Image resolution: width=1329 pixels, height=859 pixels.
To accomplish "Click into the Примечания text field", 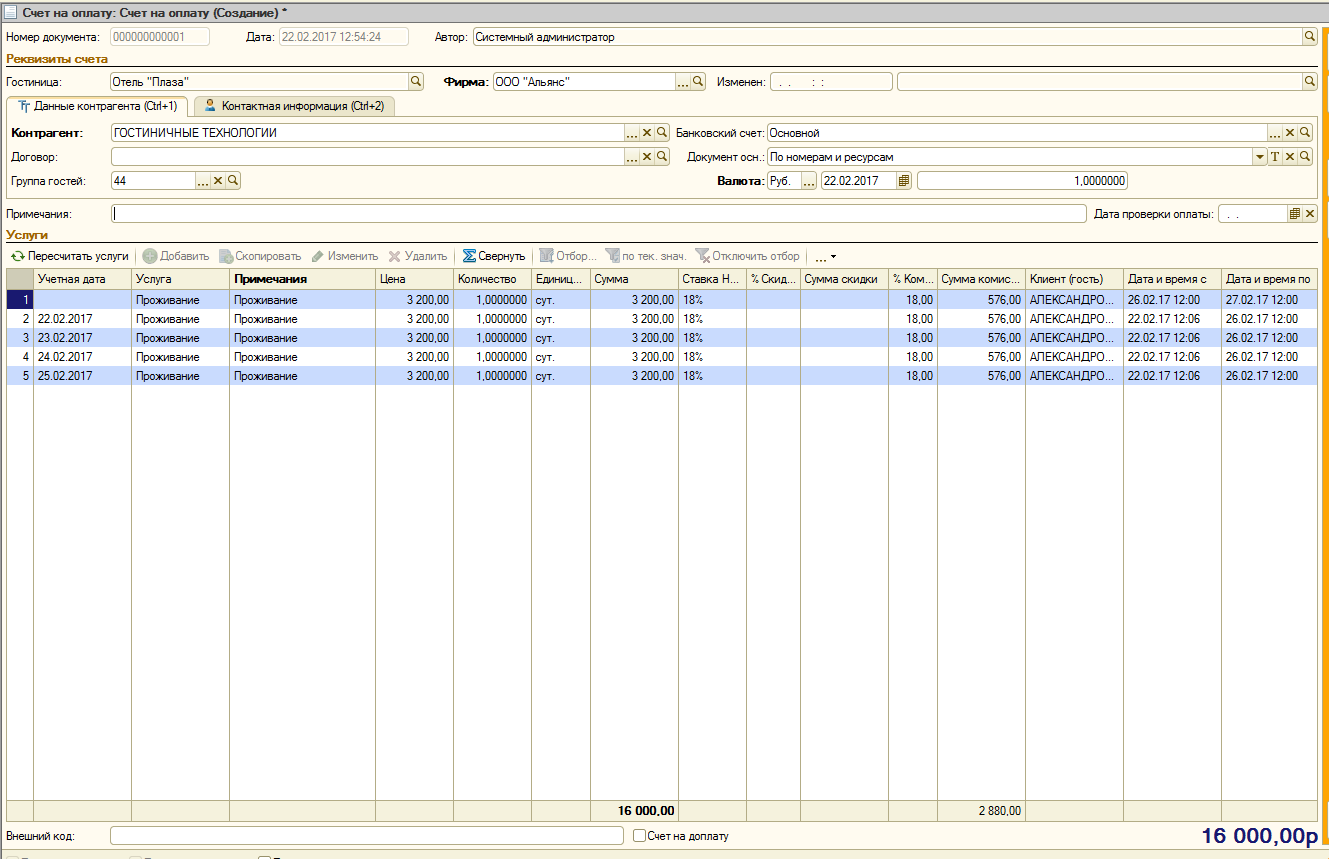I will point(598,214).
